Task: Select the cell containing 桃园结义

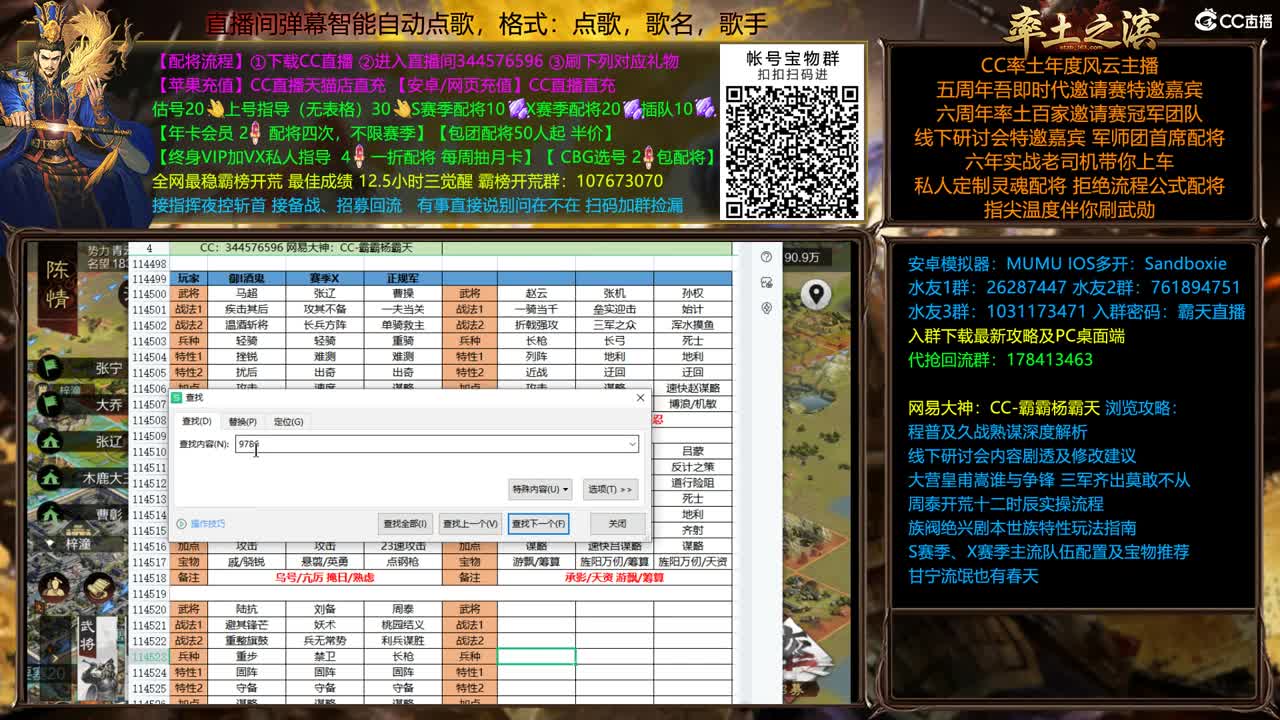Action: pyautogui.click(x=402, y=625)
